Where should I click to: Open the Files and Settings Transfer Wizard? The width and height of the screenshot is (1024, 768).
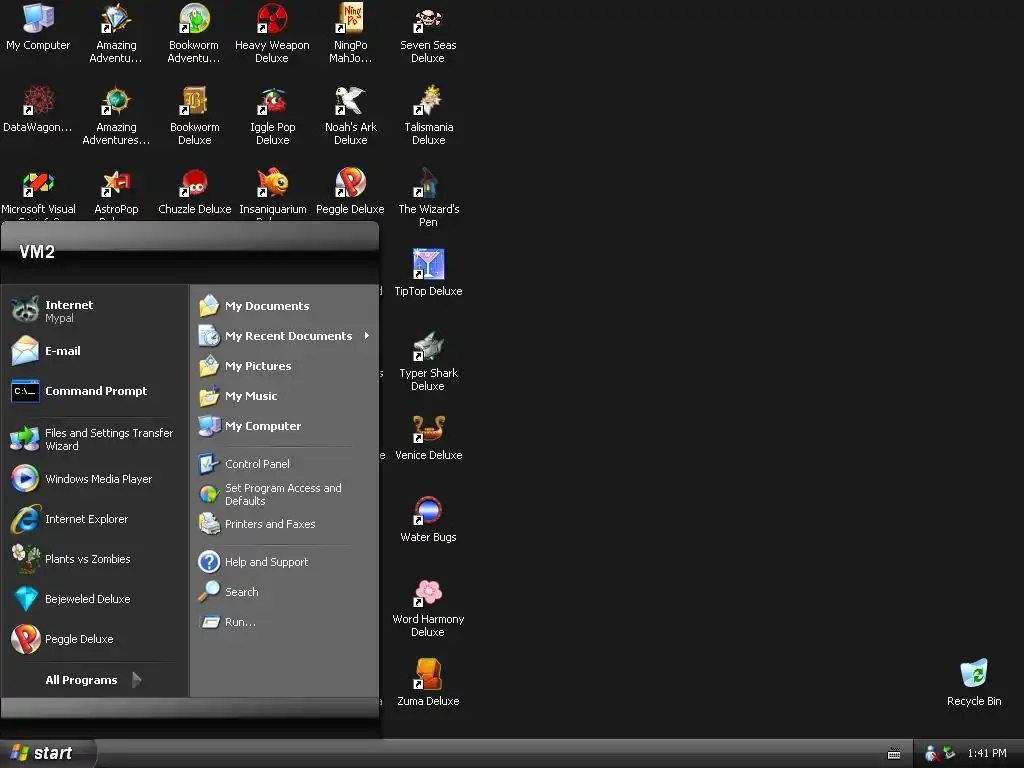coord(95,439)
